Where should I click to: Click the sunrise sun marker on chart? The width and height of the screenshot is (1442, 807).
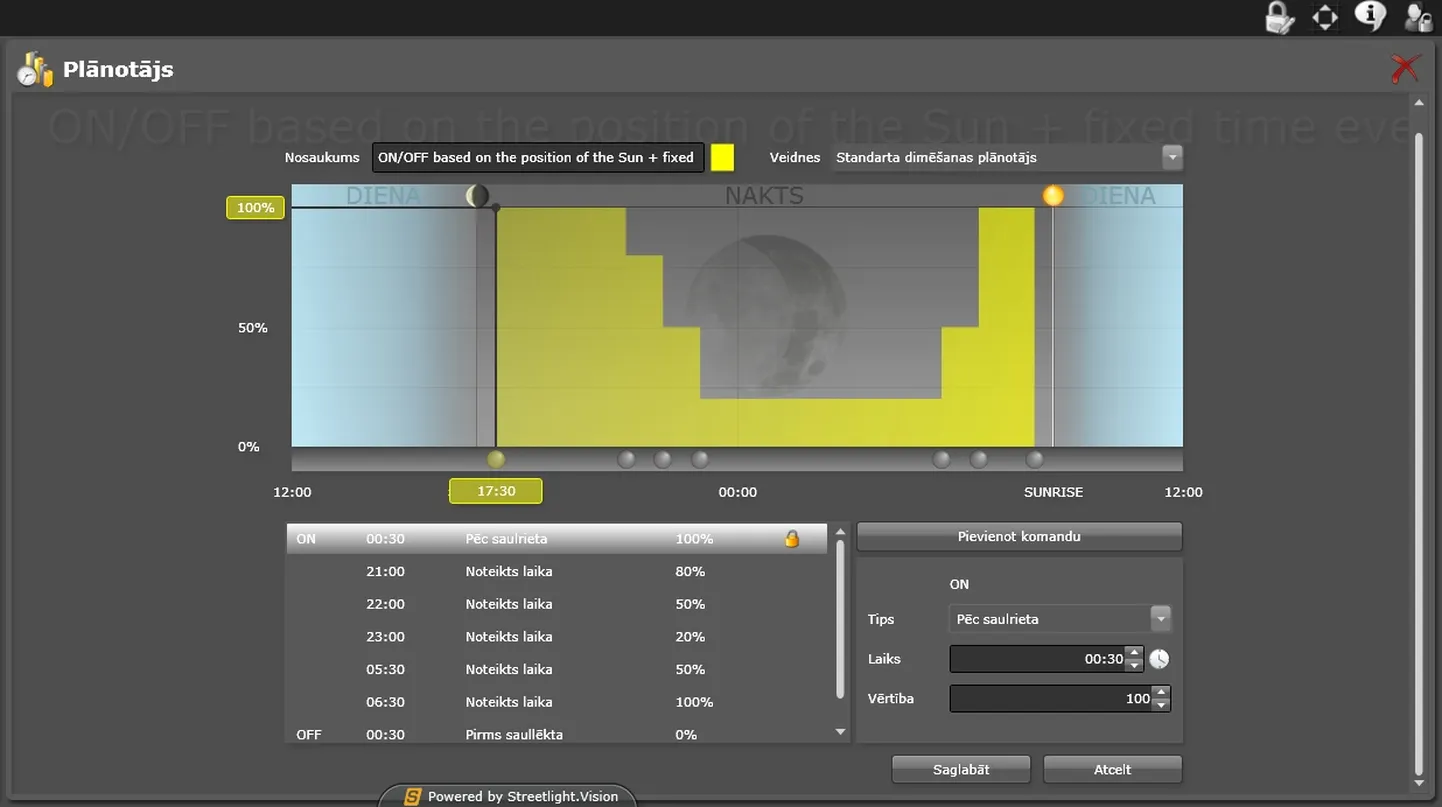[1053, 195]
